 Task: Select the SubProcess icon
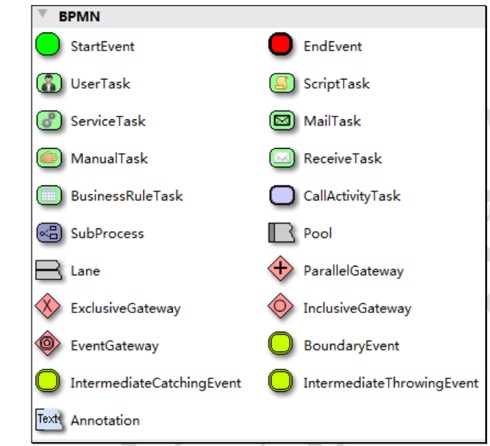pyautogui.click(x=49, y=232)
